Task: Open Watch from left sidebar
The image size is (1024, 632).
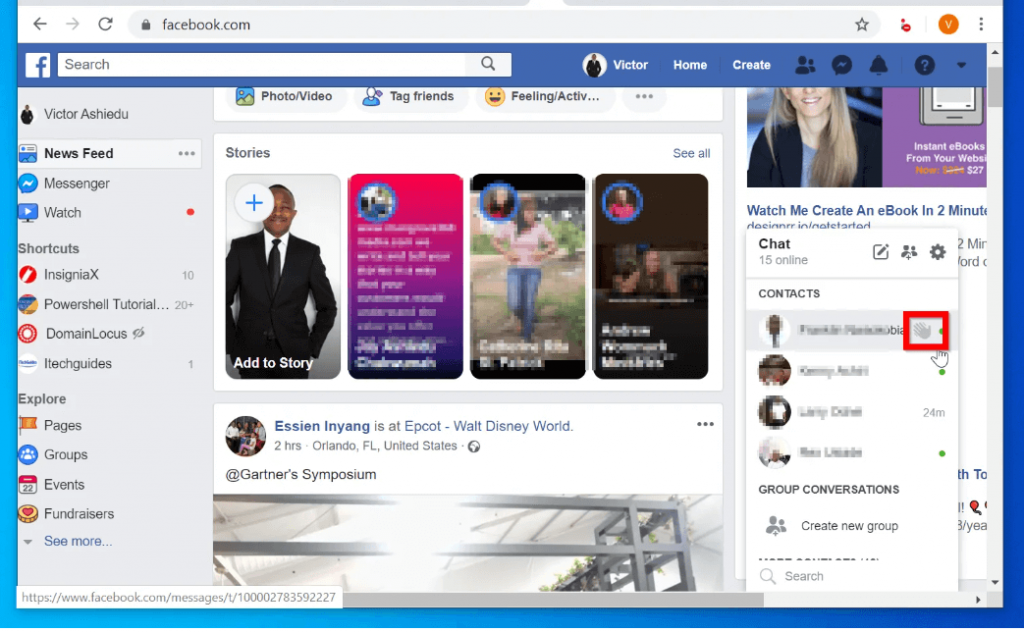Action: (x=62, y=213)
